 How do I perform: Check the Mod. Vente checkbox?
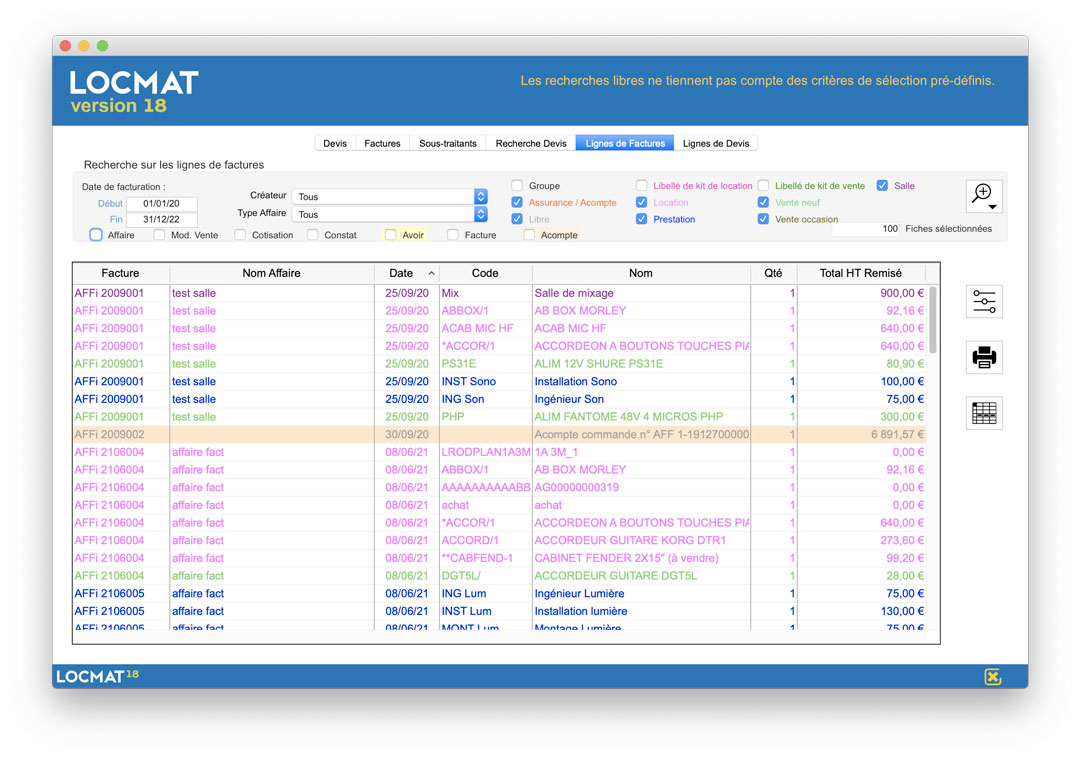(160, 235)
